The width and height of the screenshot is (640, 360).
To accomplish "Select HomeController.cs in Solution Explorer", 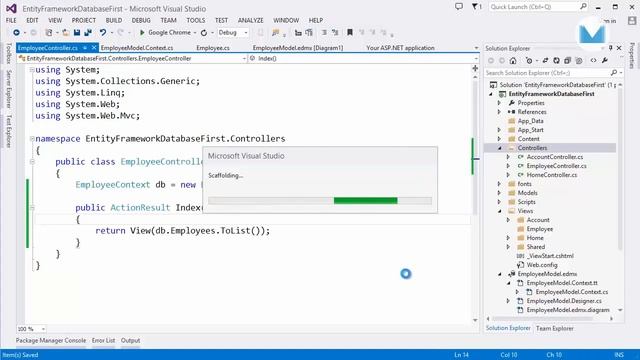I will 552,175.
